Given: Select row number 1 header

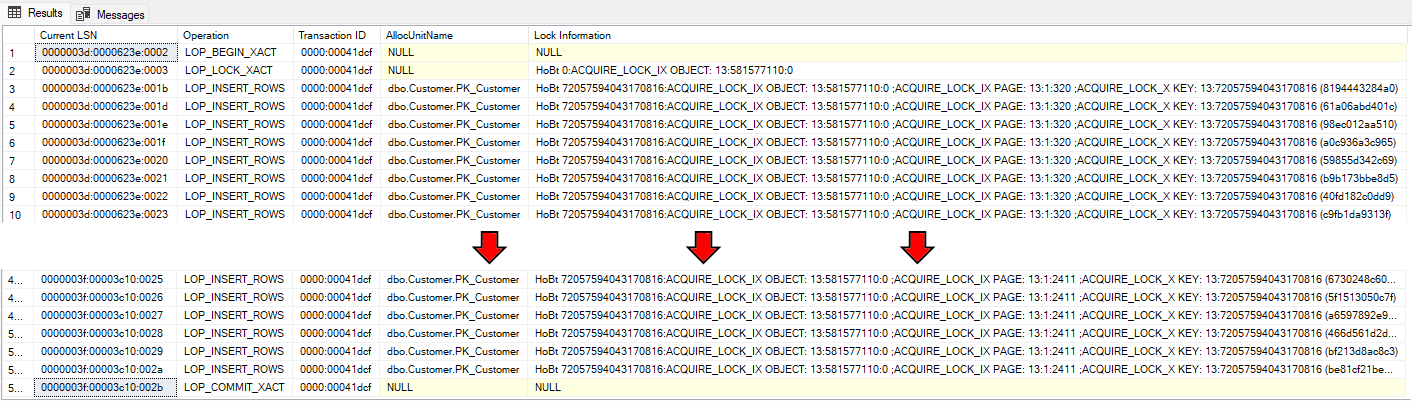Looking at the screenshot, I should (x=18, y=53).
